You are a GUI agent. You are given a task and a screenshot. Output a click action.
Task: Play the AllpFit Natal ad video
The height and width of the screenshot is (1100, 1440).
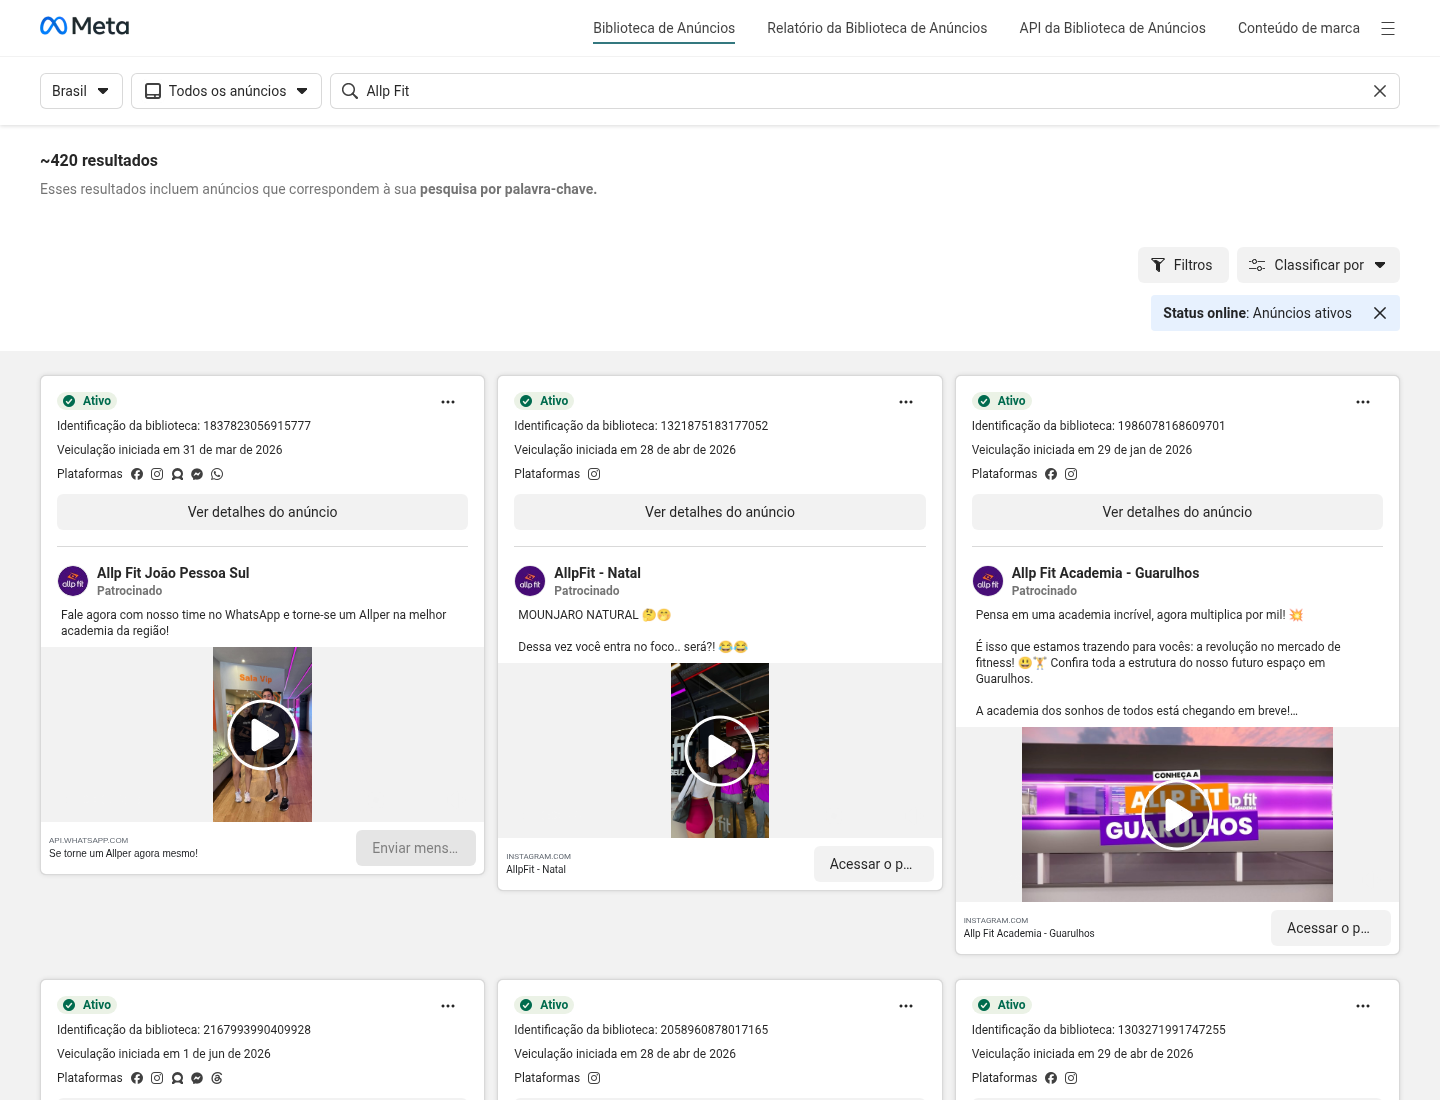pyautogui.click(x=720, y=751)
